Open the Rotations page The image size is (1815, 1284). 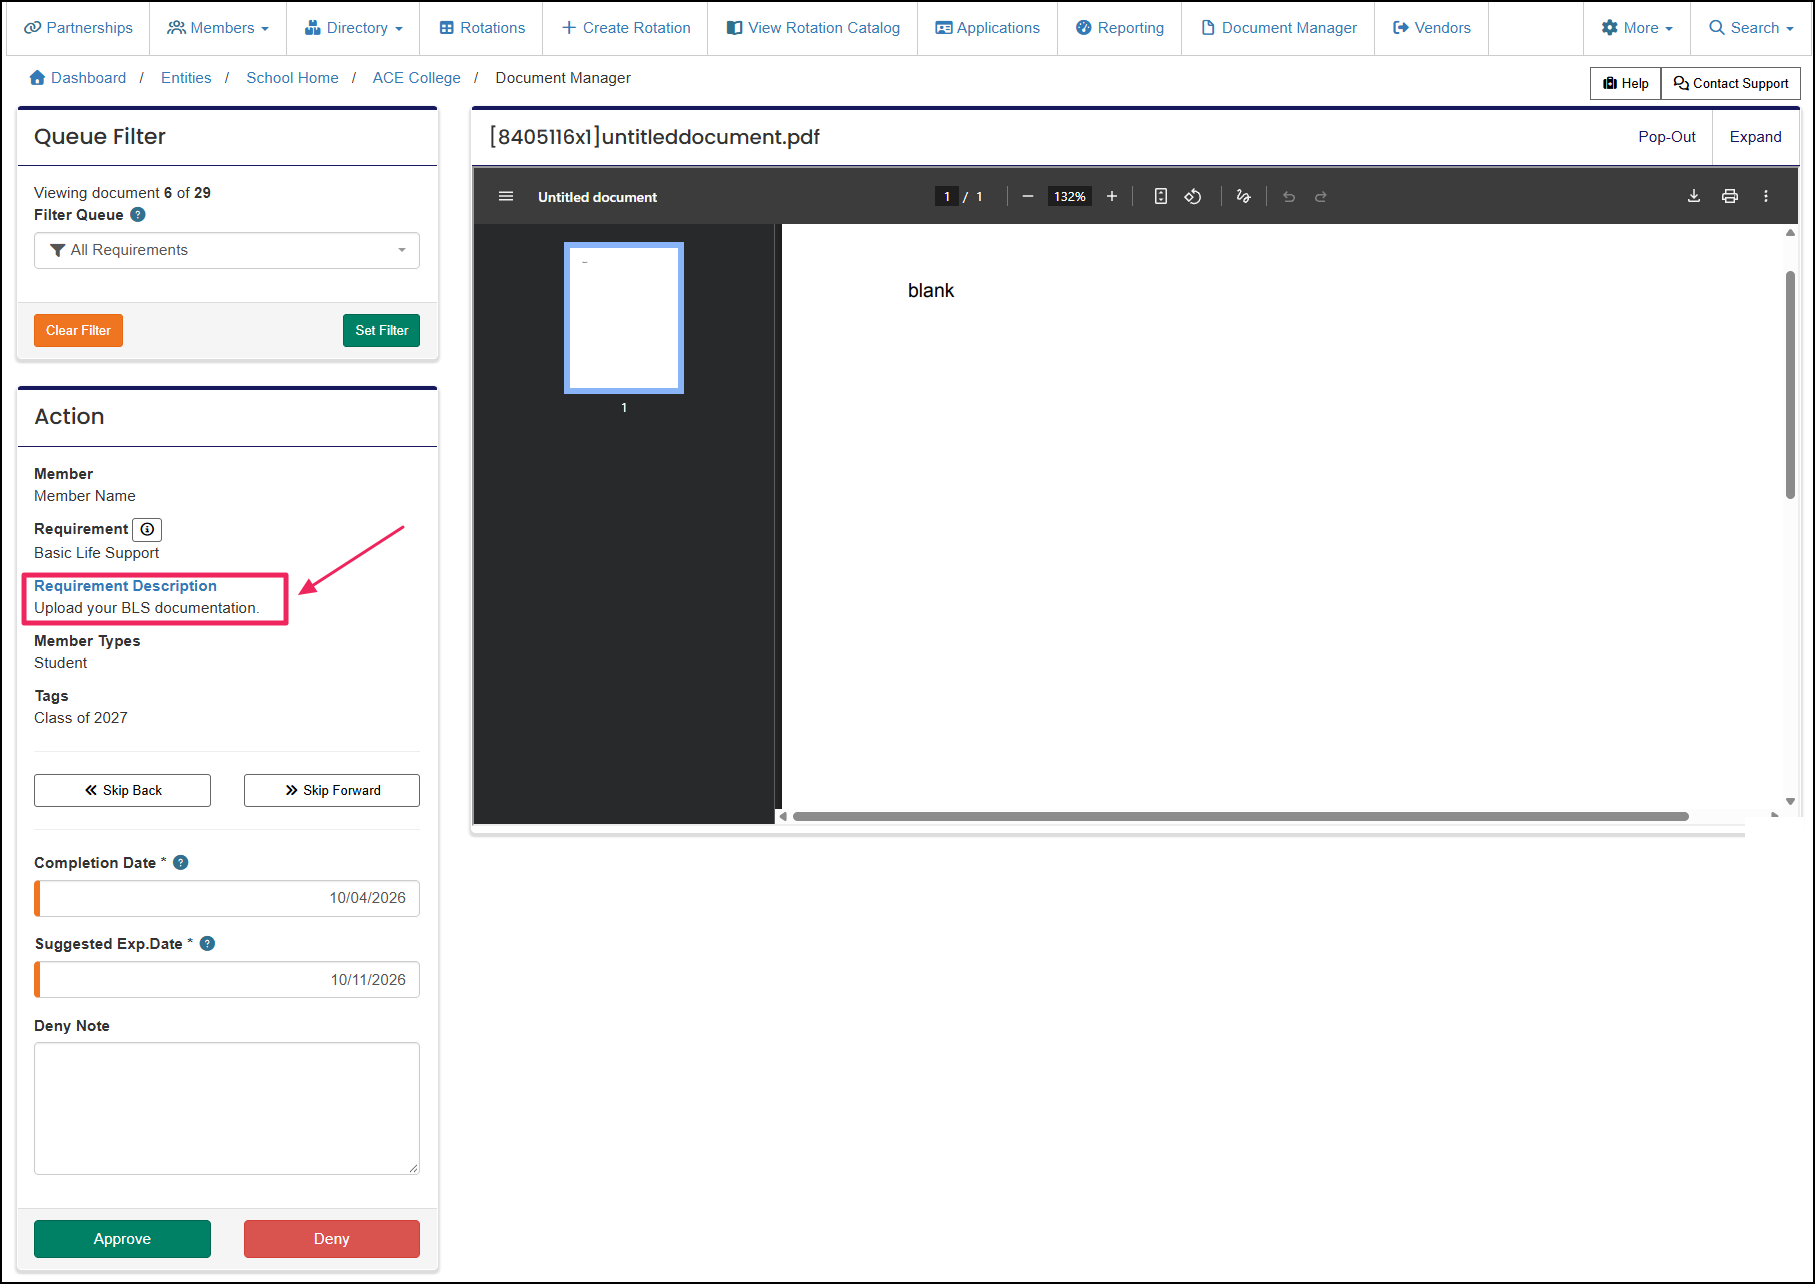482,28
